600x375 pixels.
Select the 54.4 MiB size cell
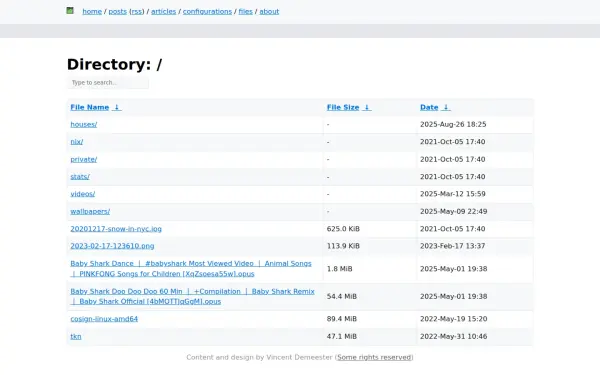click(x=342, y=297)
